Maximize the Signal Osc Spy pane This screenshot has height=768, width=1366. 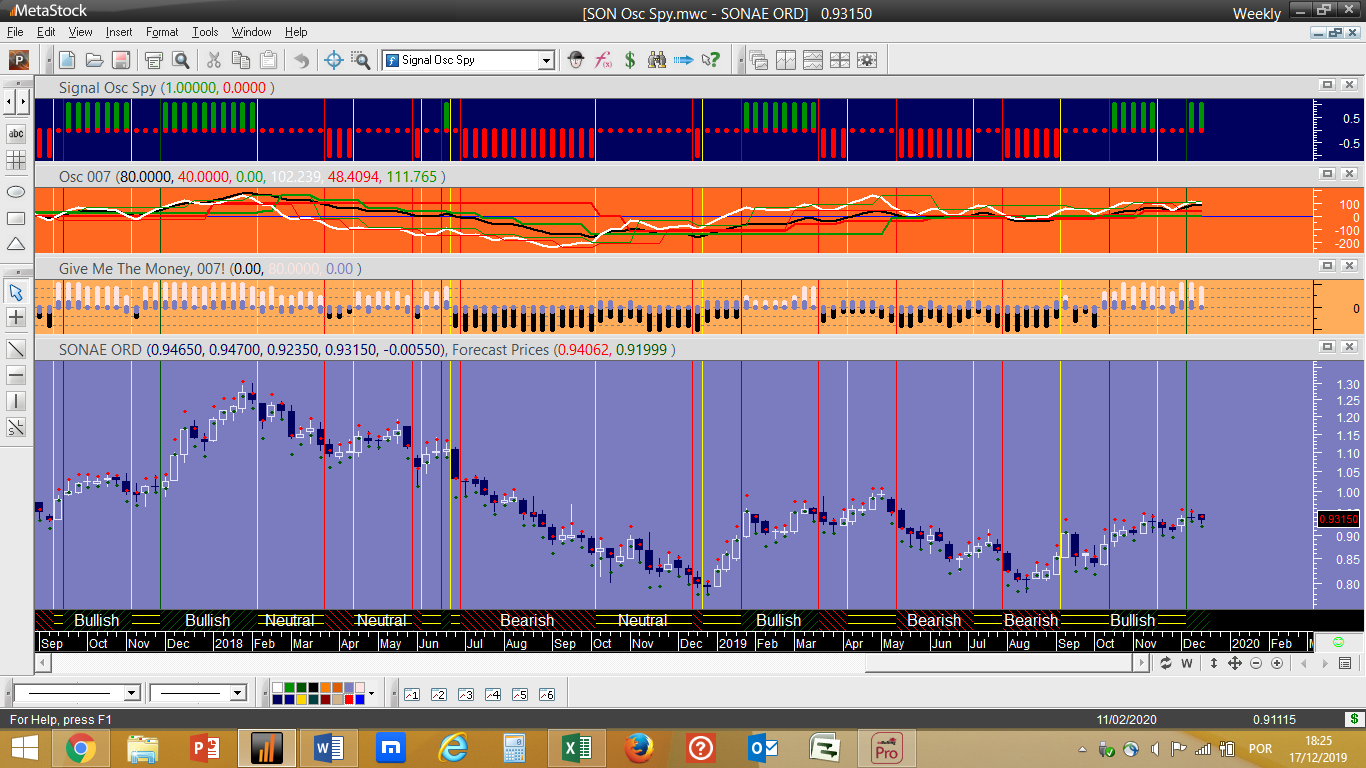1328,86
